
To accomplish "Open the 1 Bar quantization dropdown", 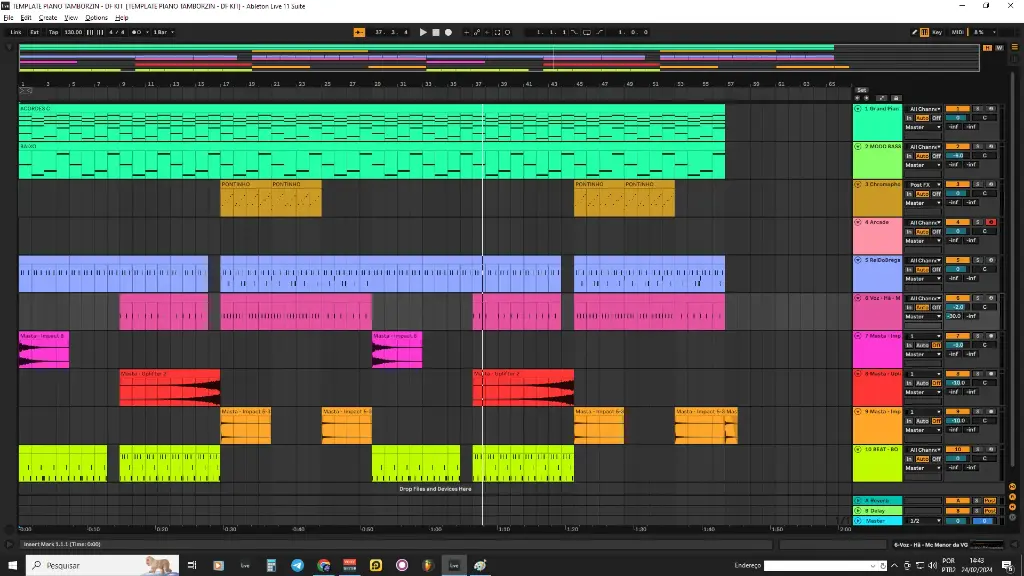I will pos(163,32).
